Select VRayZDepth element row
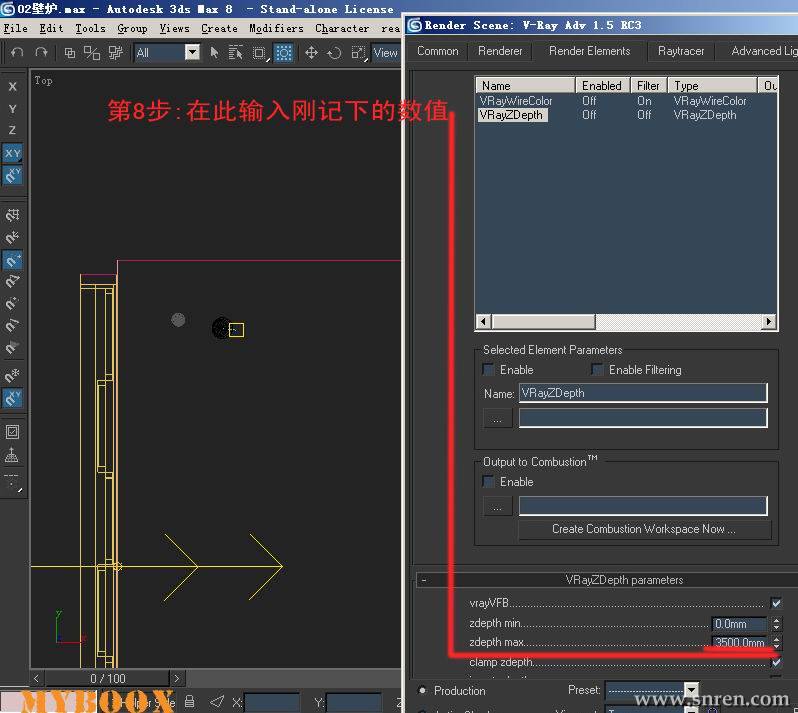 626,115
